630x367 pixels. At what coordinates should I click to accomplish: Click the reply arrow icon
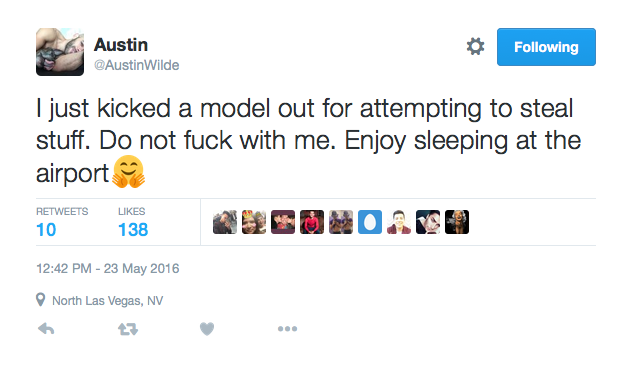tap(46, 329)
